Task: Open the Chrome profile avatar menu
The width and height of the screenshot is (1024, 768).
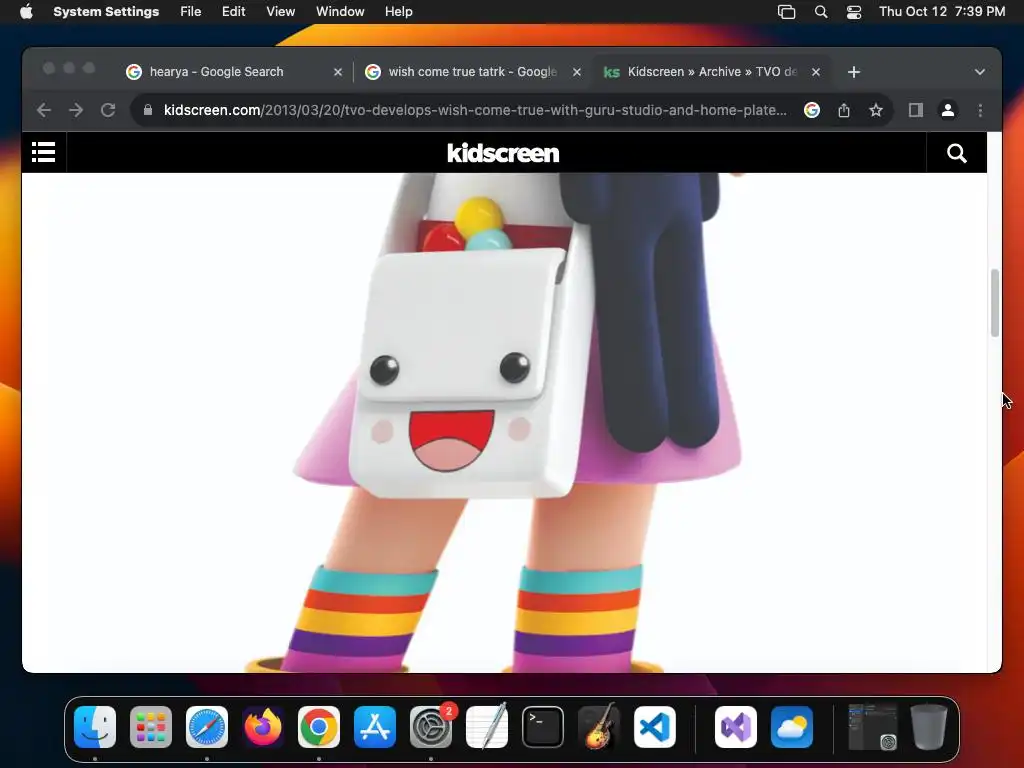Action: 948,110
